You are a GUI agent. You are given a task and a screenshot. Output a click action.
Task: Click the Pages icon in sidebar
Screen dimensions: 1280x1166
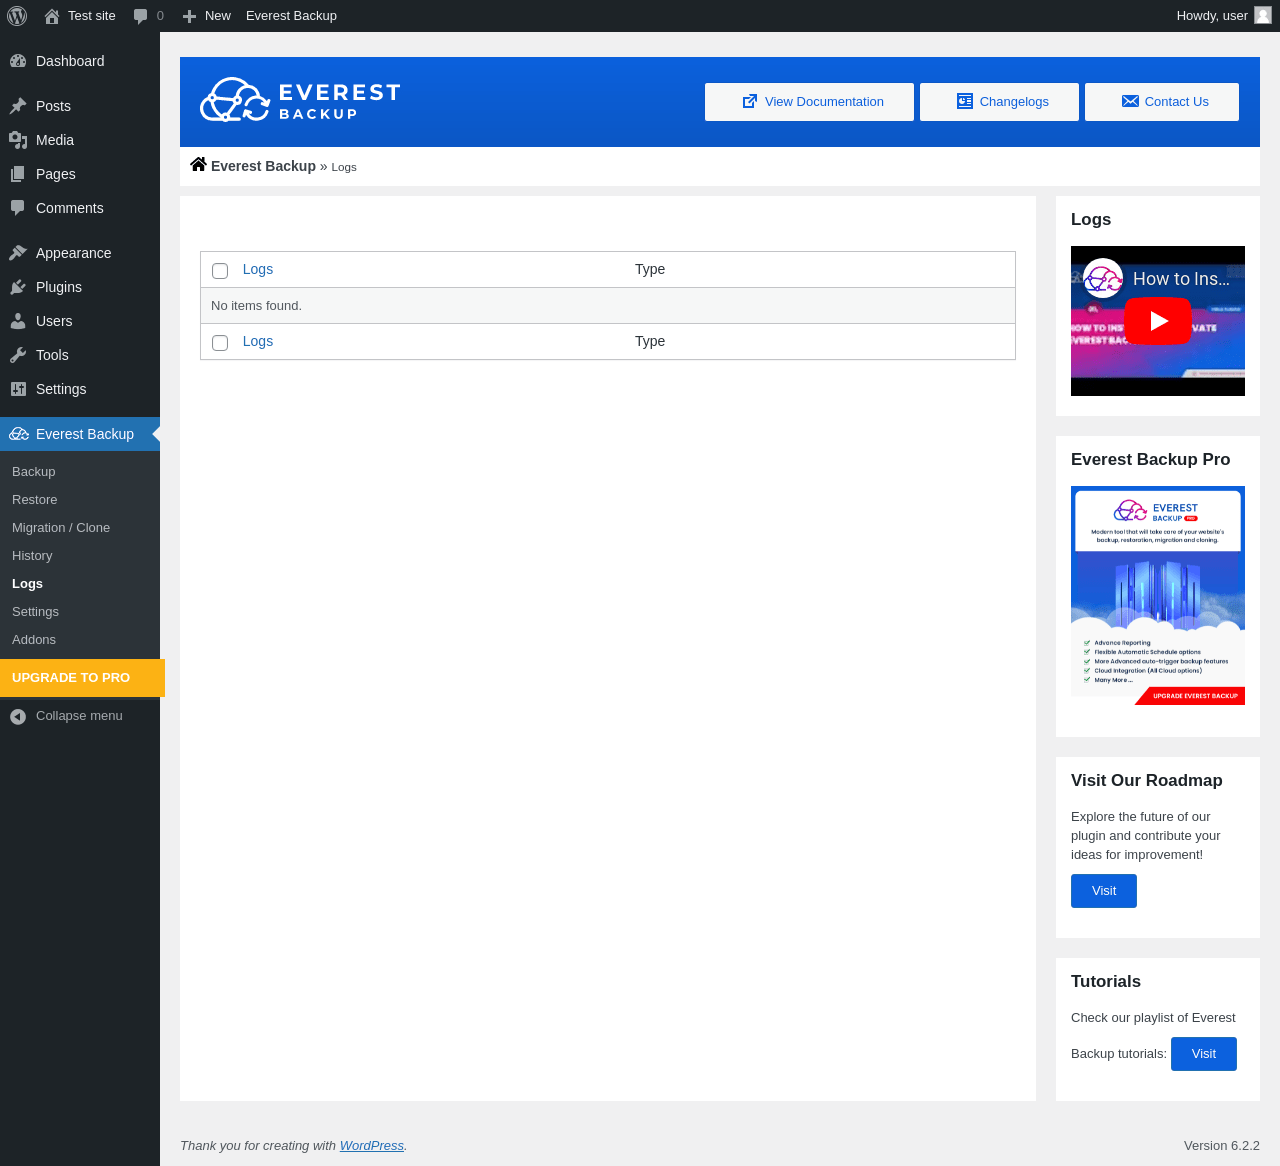(18, 174)
